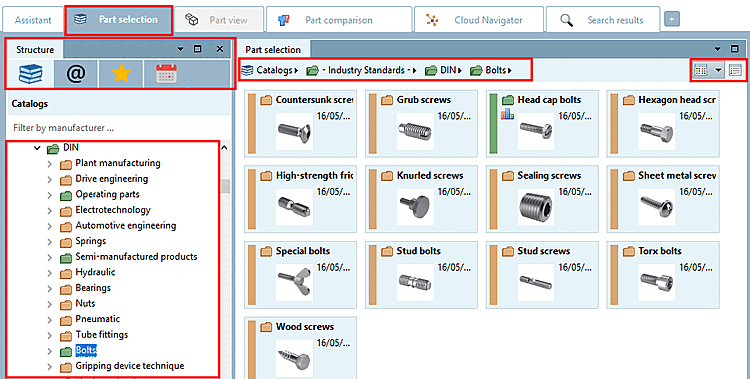Select Automotive engineering in the tree
This screenshot has width=750, height=379.
[x=126, y=225]
